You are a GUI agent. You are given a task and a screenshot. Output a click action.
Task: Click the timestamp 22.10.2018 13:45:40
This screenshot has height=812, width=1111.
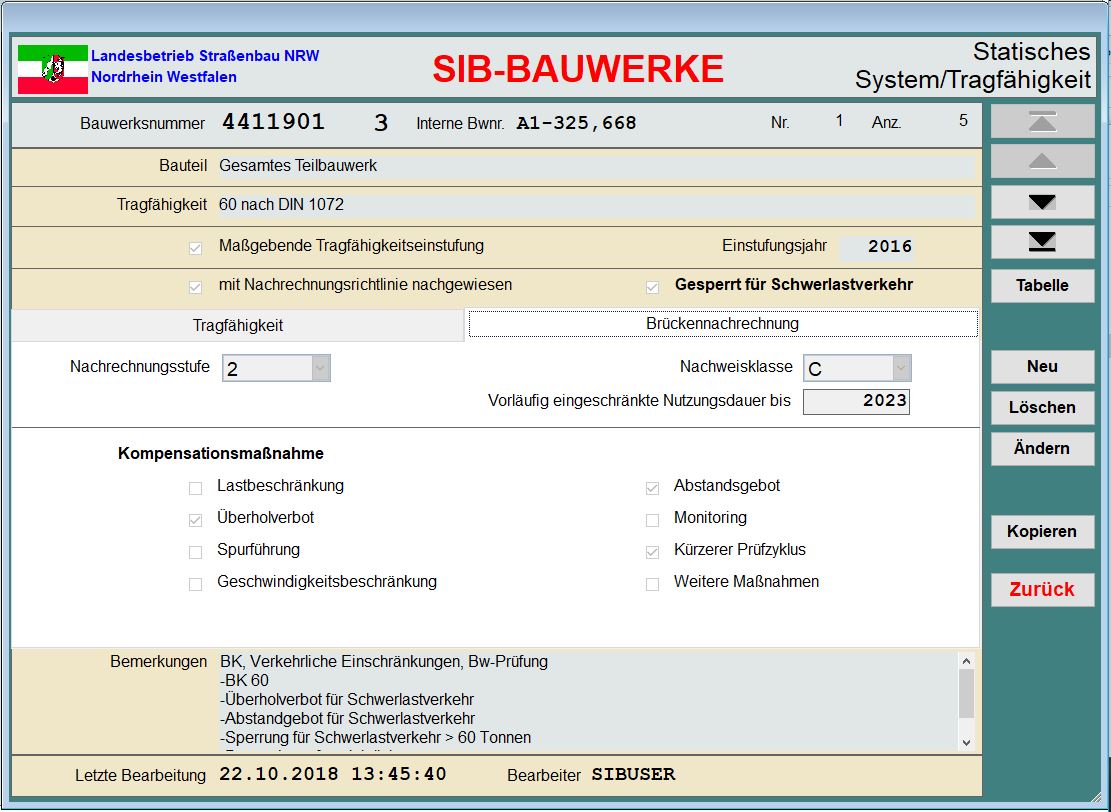click(x=332, y=774)
